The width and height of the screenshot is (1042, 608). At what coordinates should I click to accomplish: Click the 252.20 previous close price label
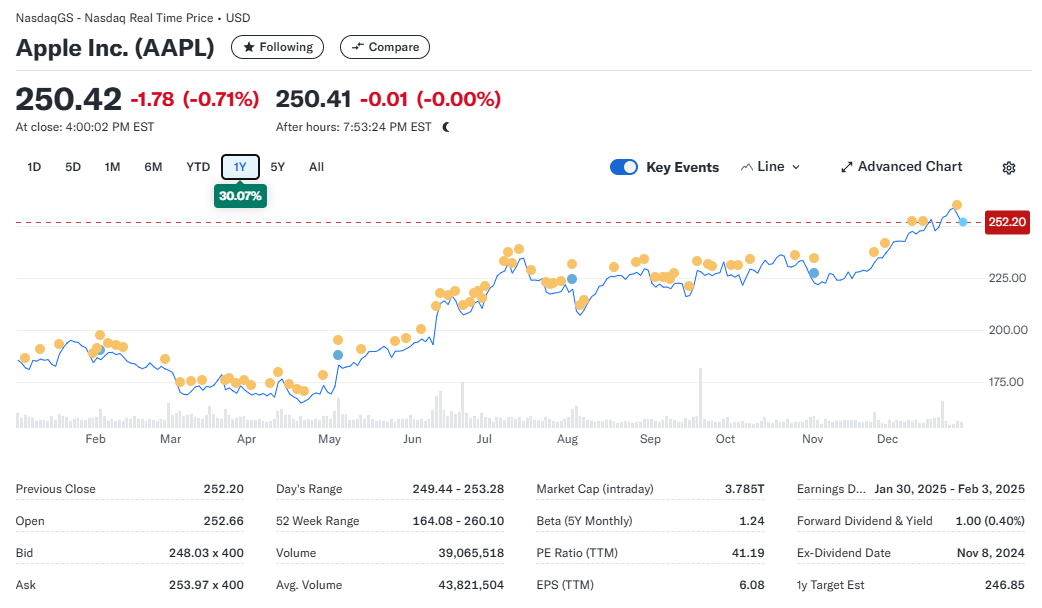click(1007, 222)
